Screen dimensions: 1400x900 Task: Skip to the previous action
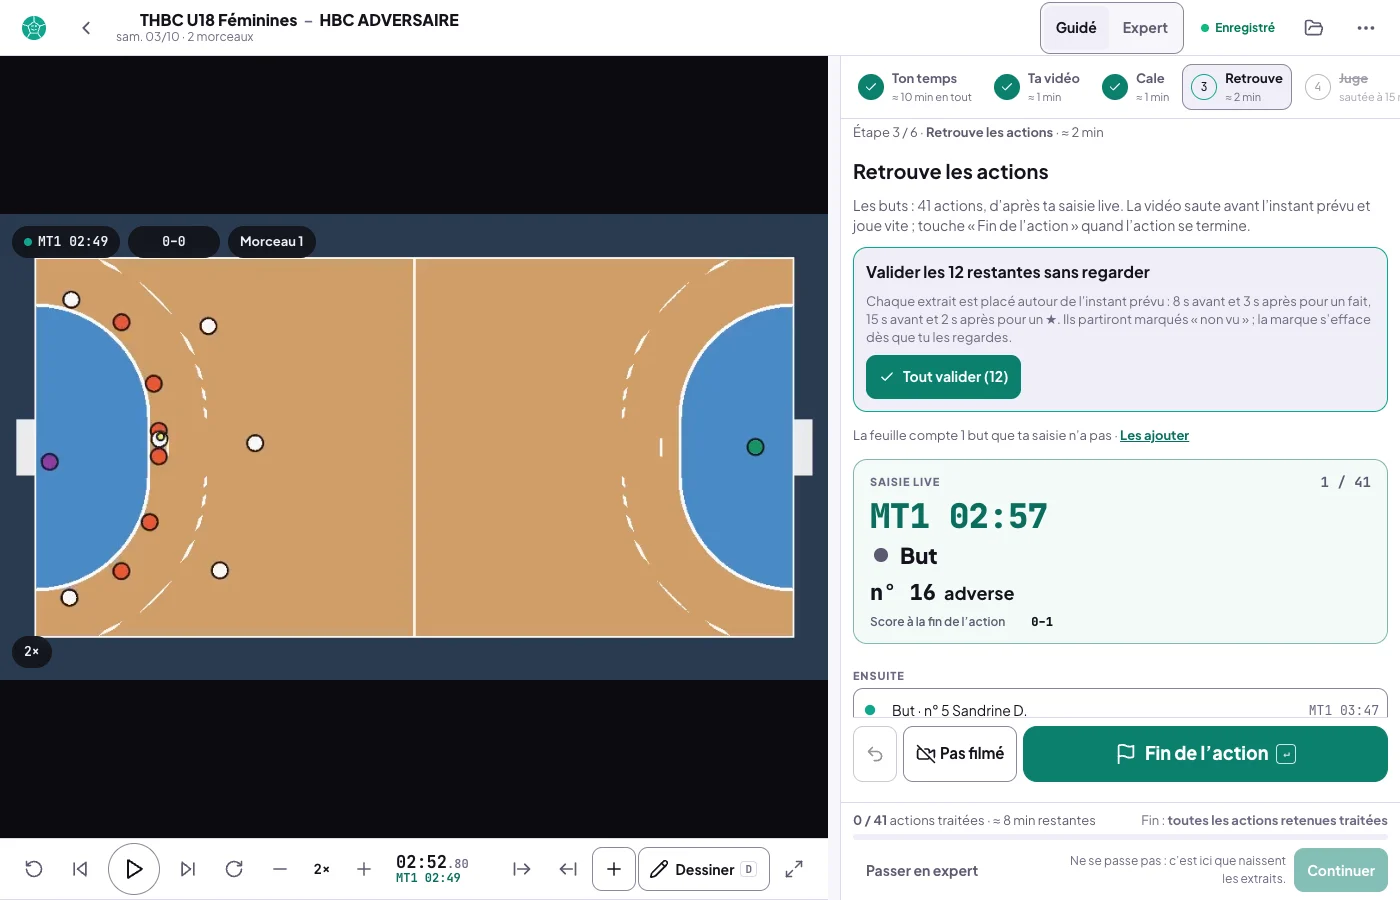[80, 869]
